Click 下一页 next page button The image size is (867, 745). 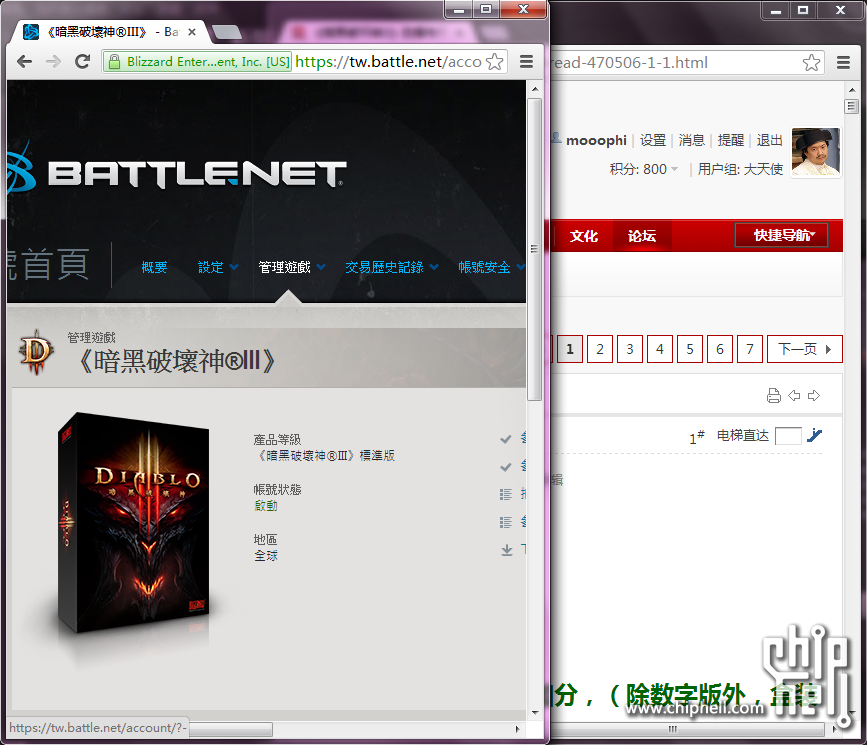point(805,349)
